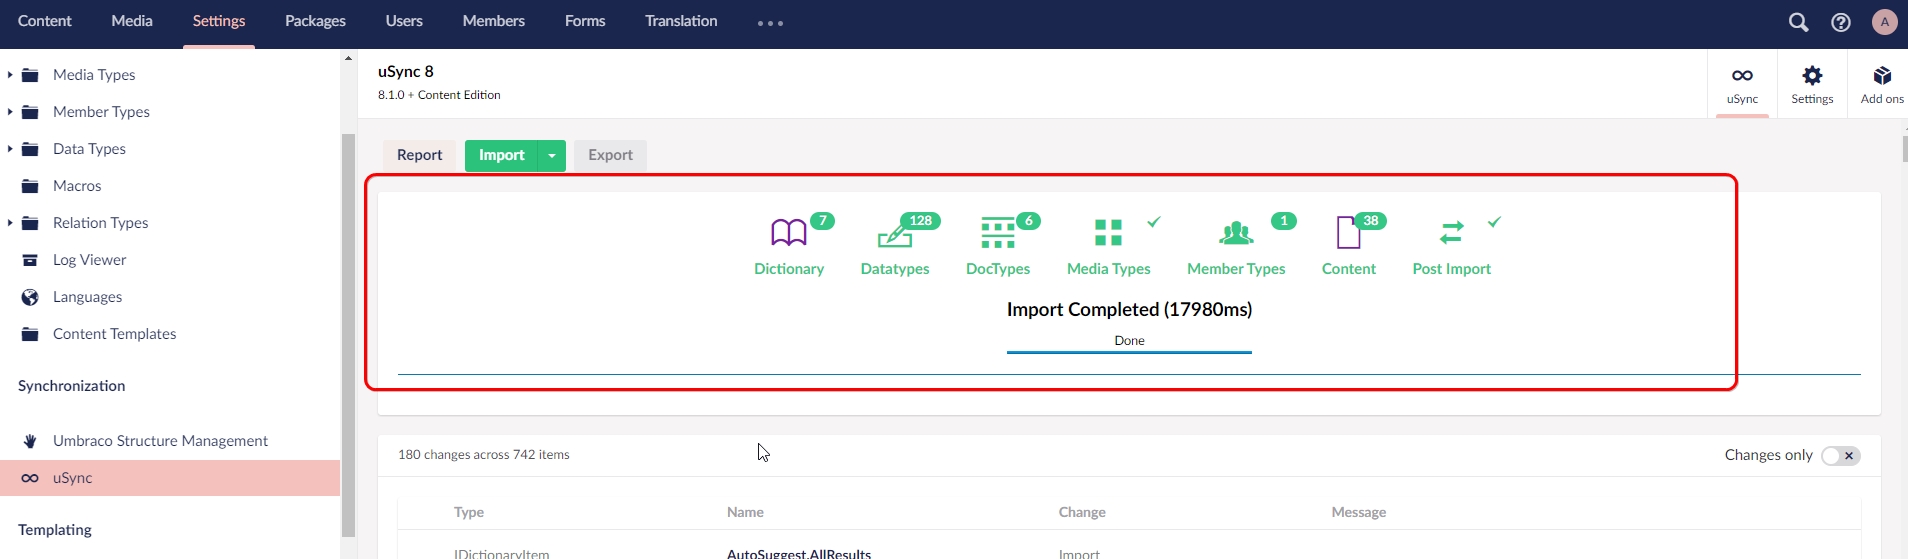Click the Content Templates folder icon
The height and width of the screenshot is (559, 1908).
tap(30, 334)
